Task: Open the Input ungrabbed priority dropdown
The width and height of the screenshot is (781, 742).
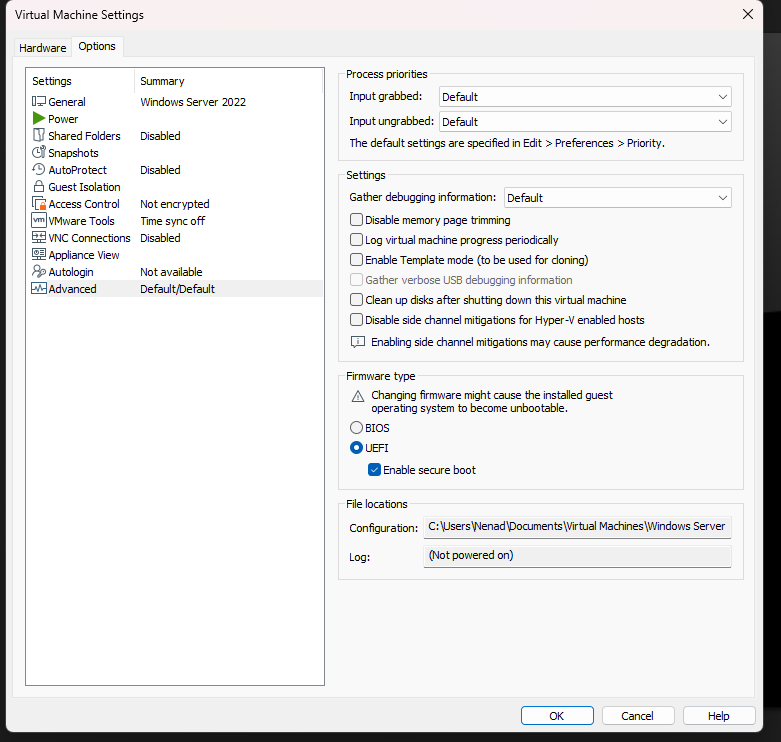Action: click(585, 122)
